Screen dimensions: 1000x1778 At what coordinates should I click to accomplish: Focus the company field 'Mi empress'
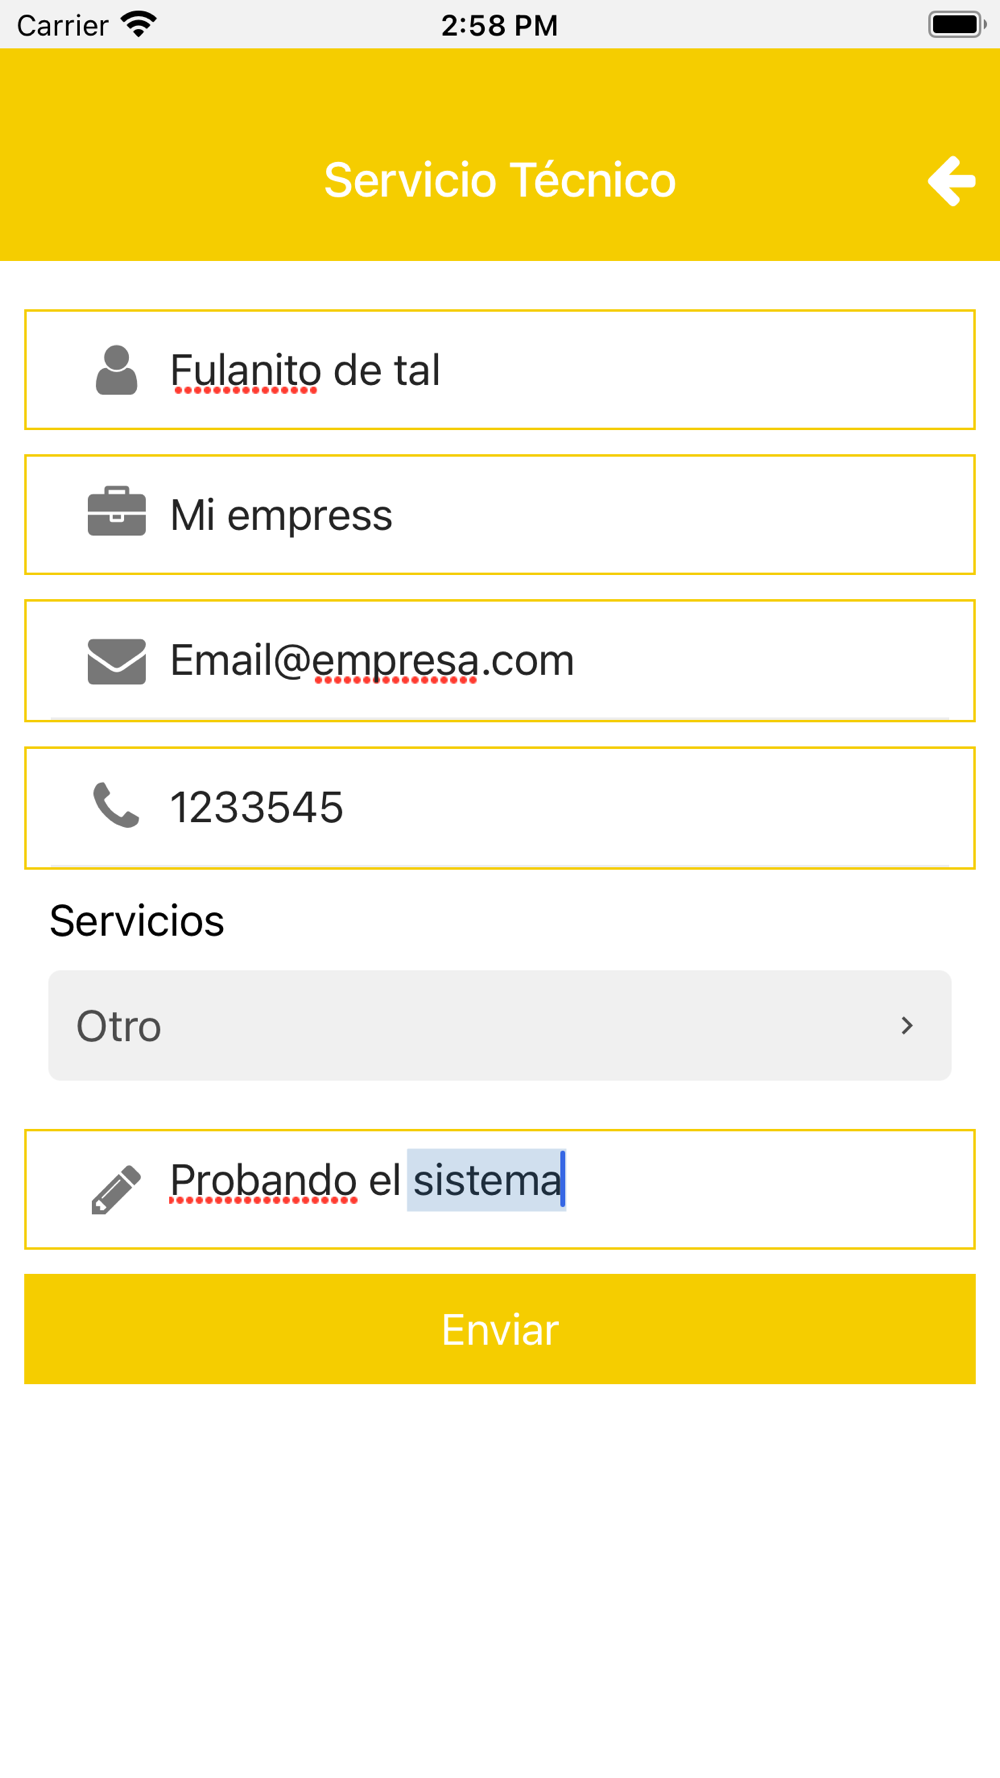click(x=500, y=515)
